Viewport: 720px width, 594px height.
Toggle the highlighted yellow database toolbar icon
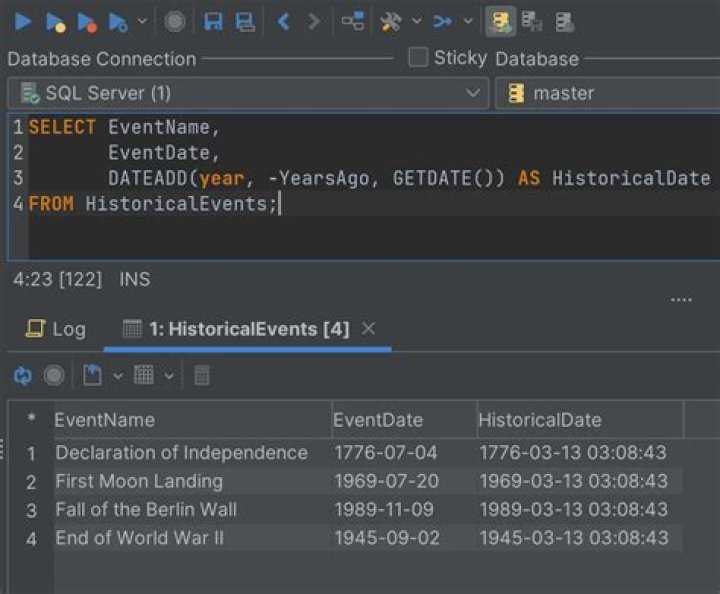501,22
